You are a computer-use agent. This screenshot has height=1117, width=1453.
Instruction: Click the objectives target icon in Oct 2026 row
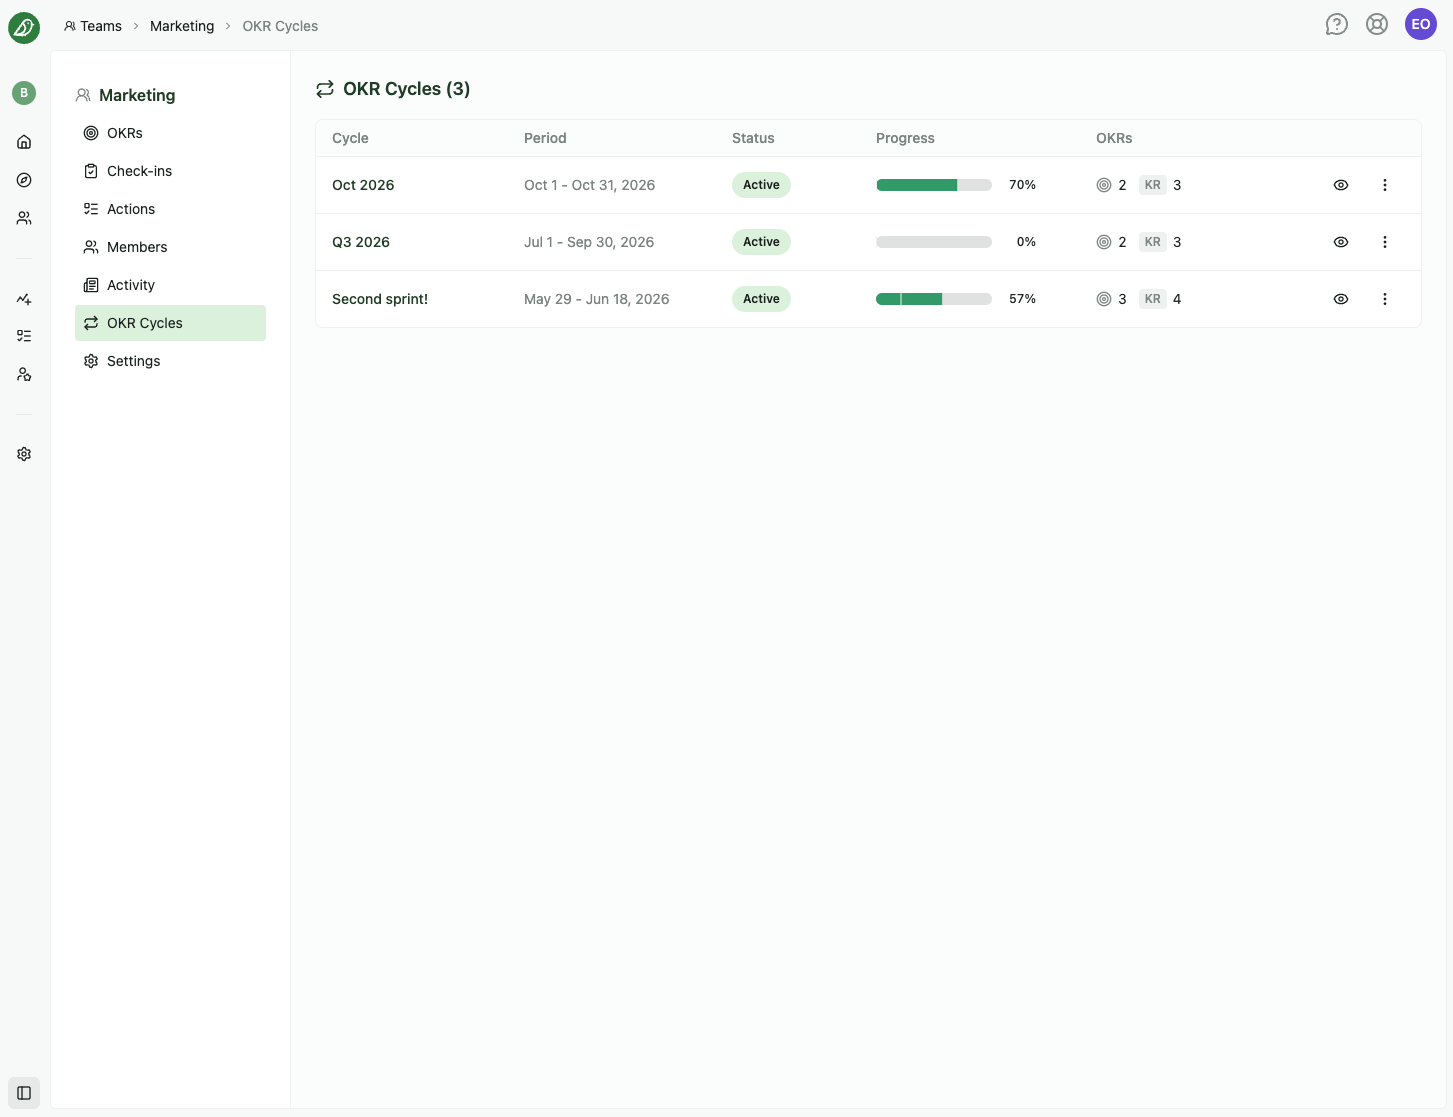(x=1104, y=185)
